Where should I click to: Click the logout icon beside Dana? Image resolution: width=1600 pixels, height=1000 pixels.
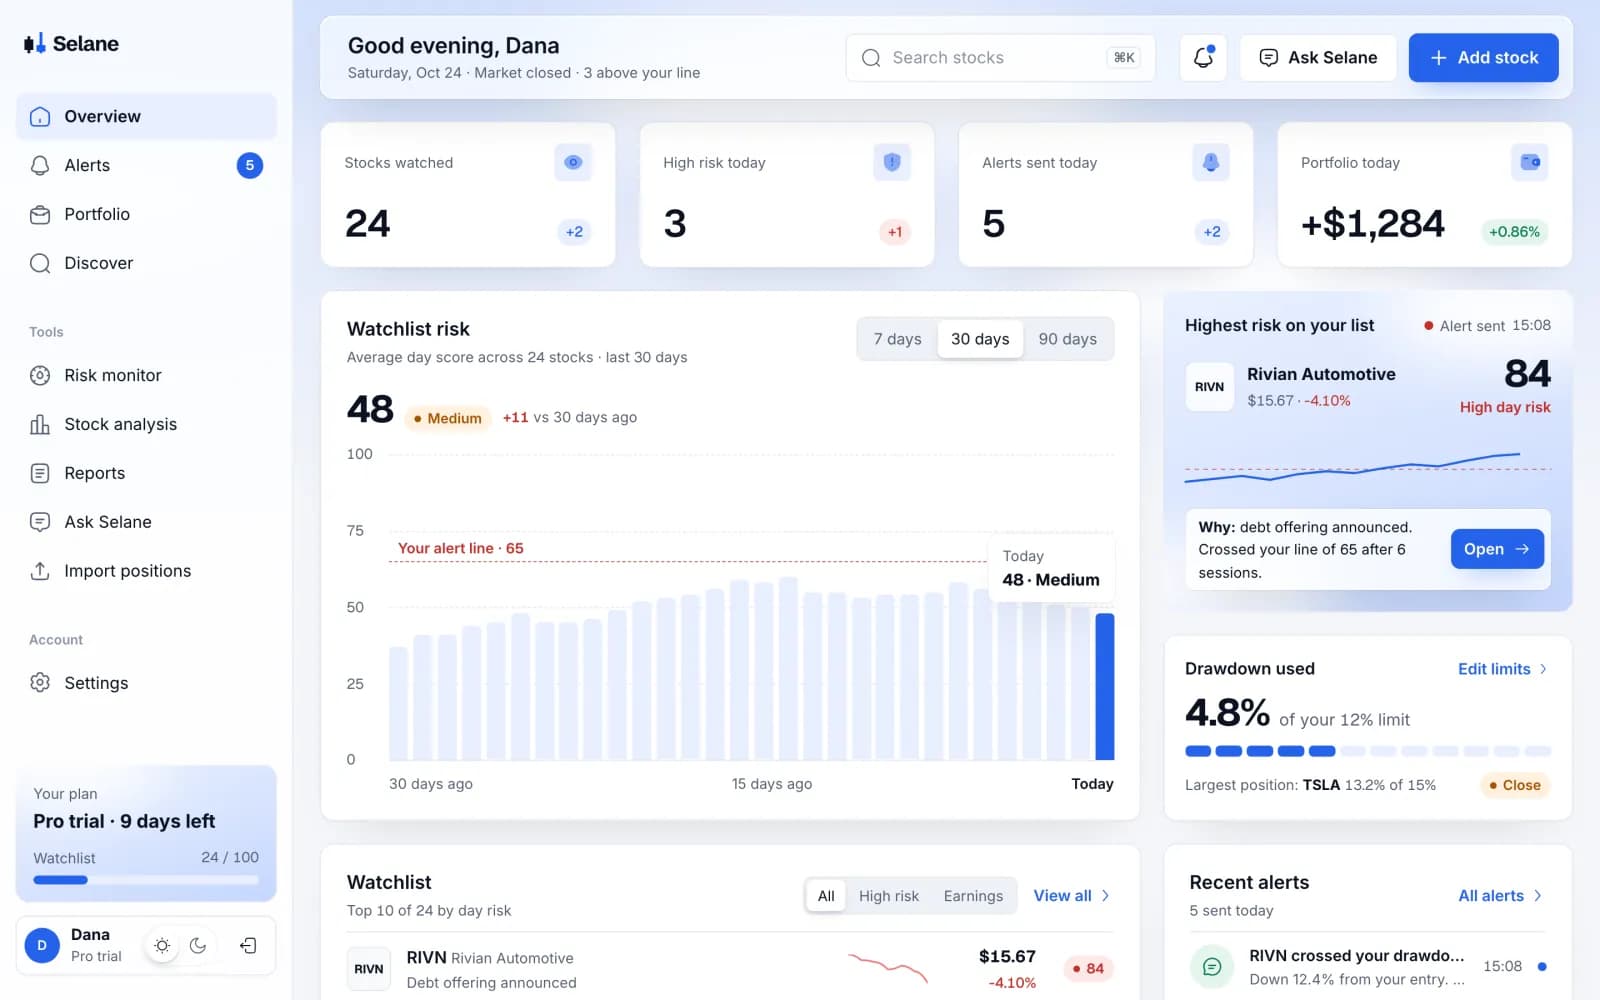pos(249,946)
